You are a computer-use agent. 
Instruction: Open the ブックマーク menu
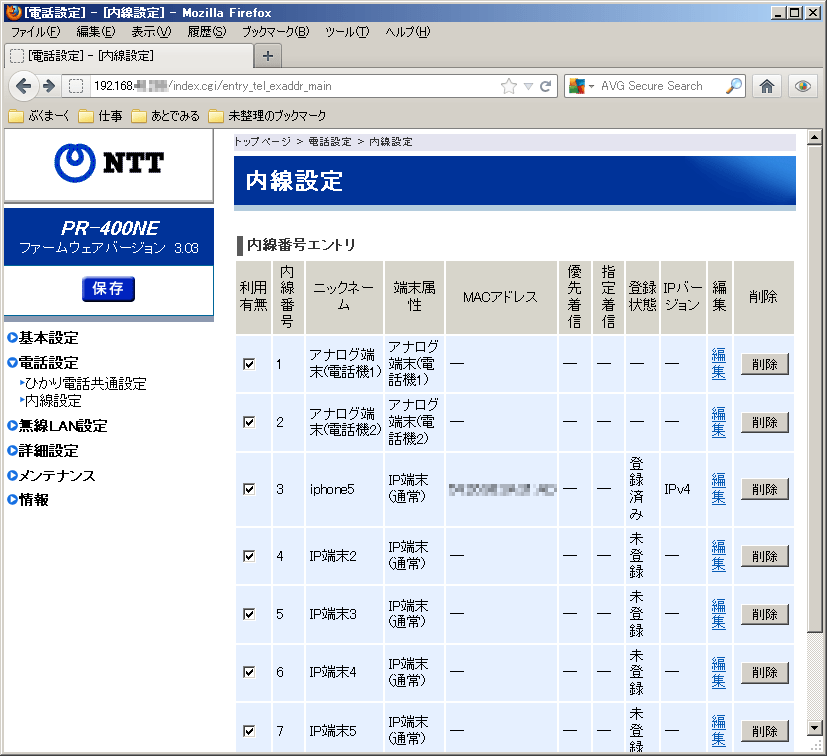(x=275, y=32)
